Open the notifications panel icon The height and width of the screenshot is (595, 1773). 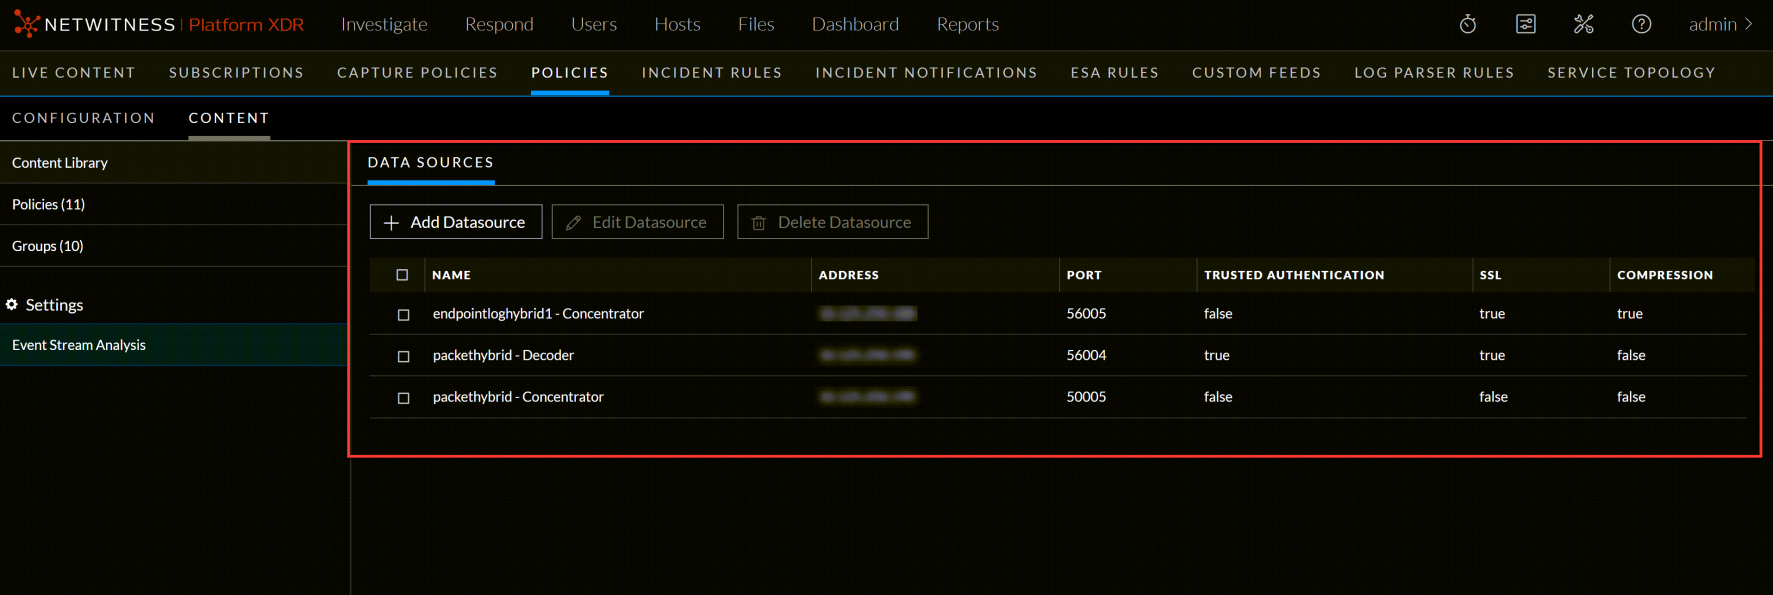coord(1526,24)
